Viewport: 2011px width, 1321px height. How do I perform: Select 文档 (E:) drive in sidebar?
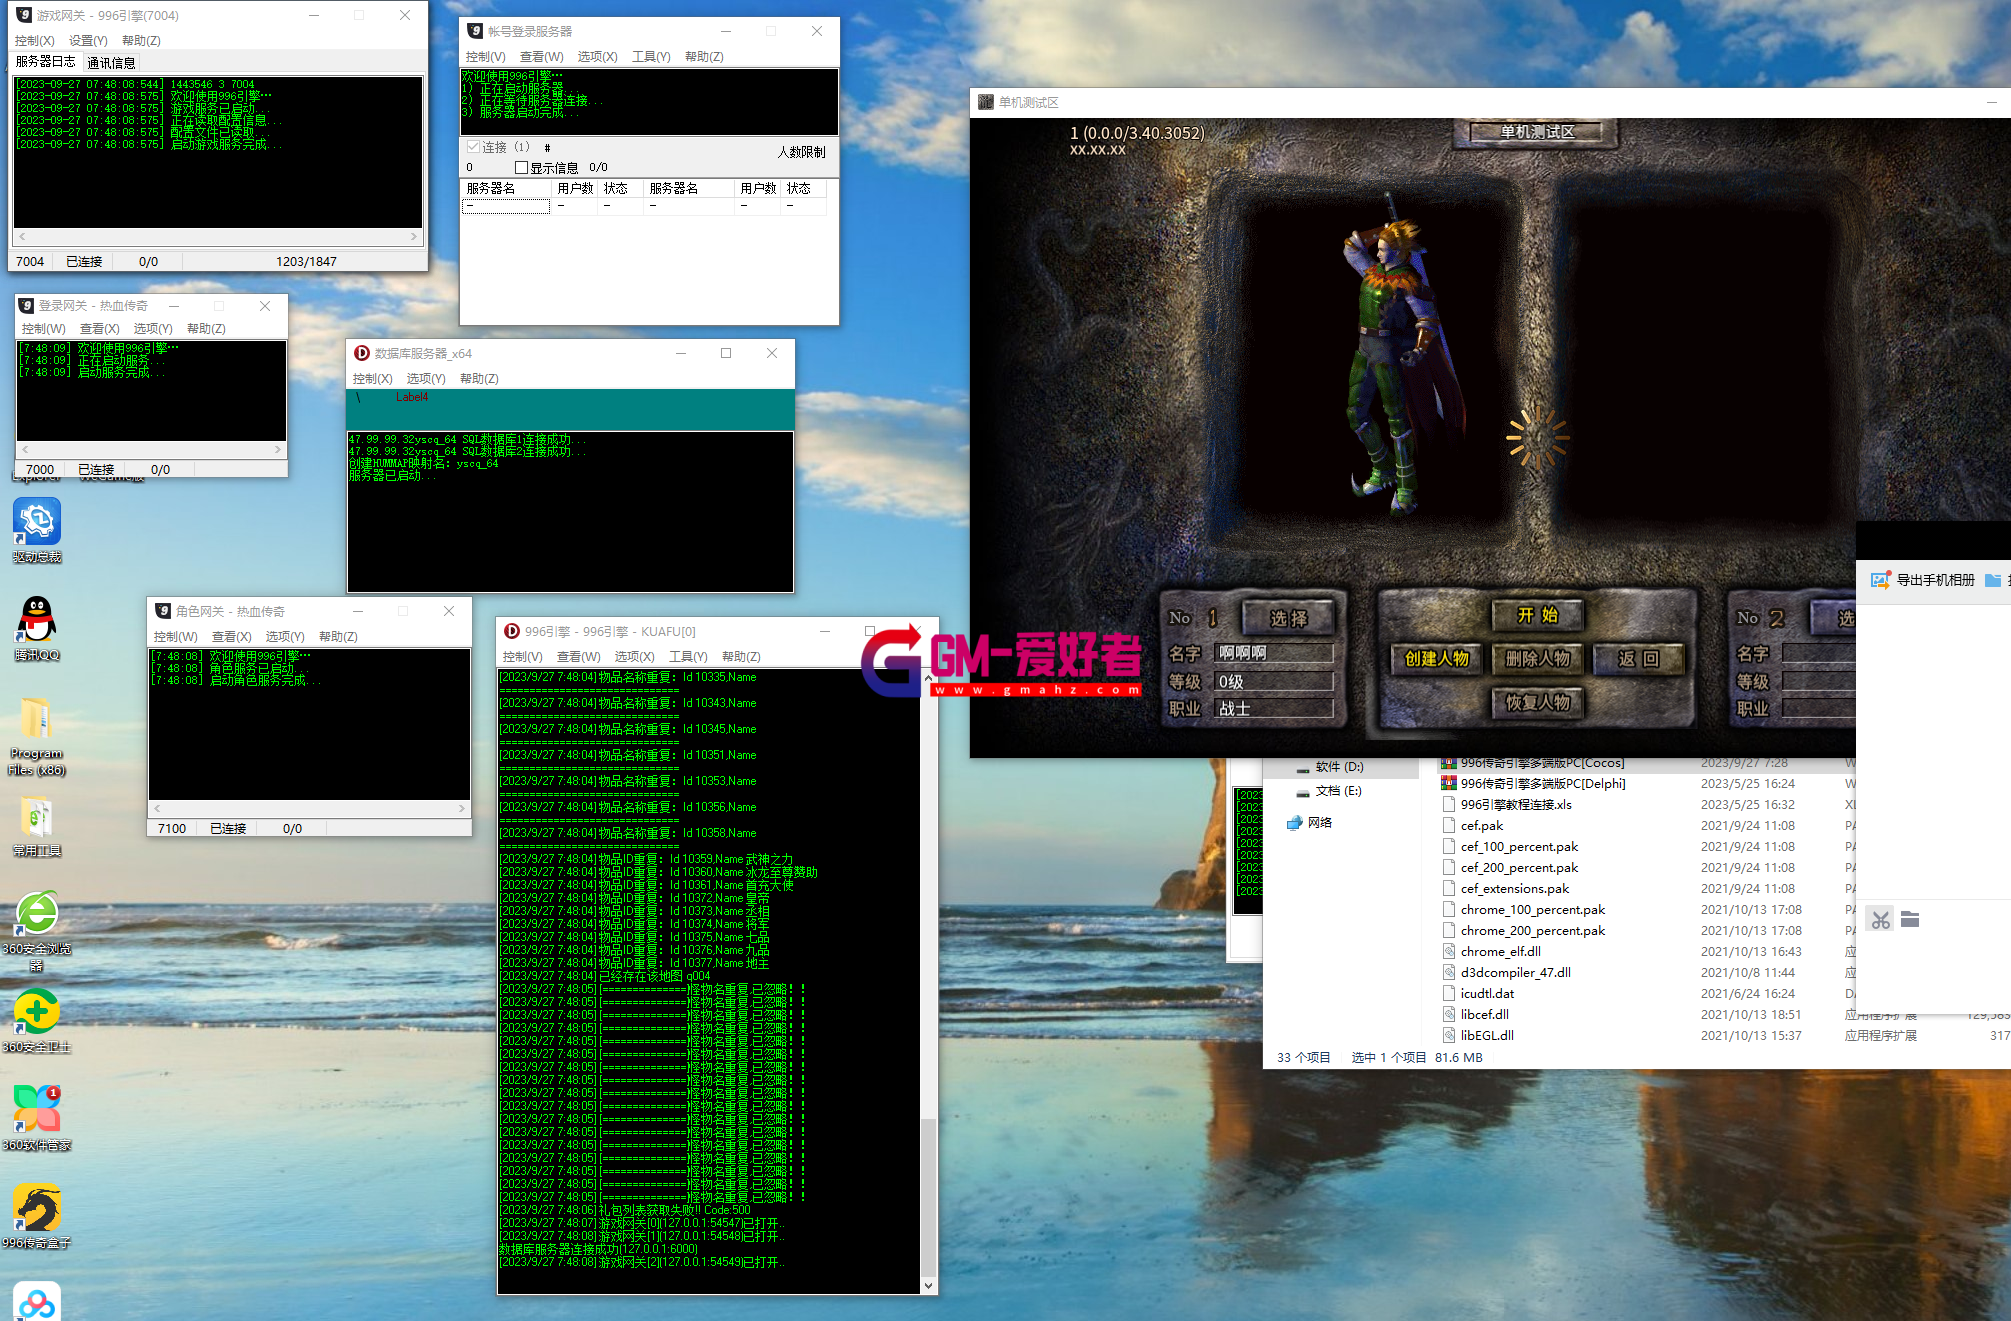pyautogui.click(x=1338, y=791)
